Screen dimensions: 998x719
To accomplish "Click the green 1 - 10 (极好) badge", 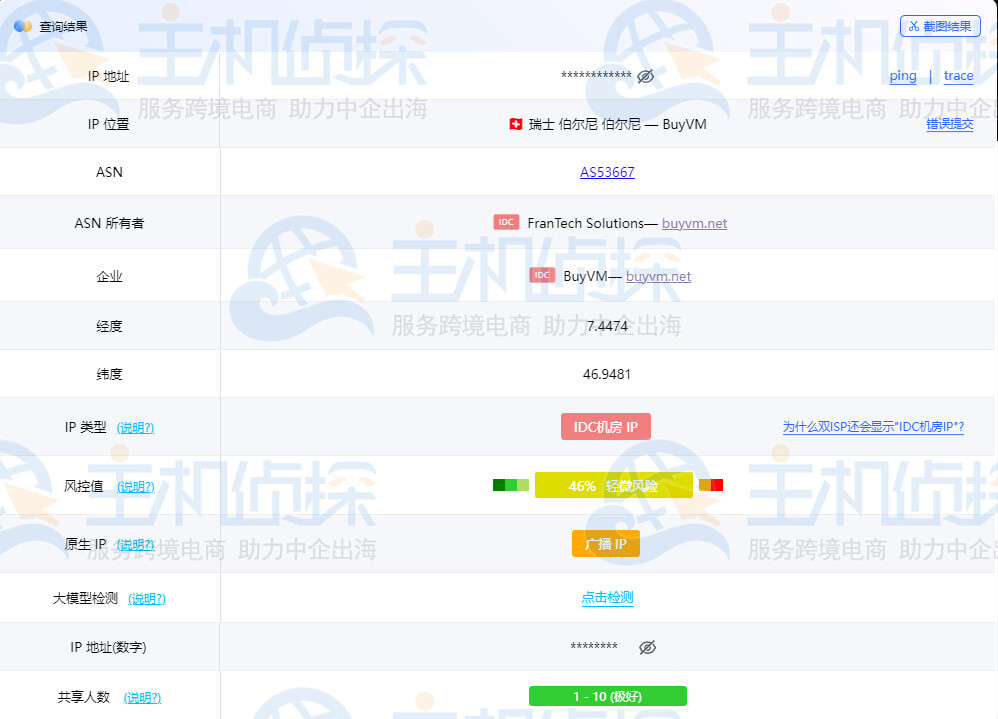I will click(606, 695).
